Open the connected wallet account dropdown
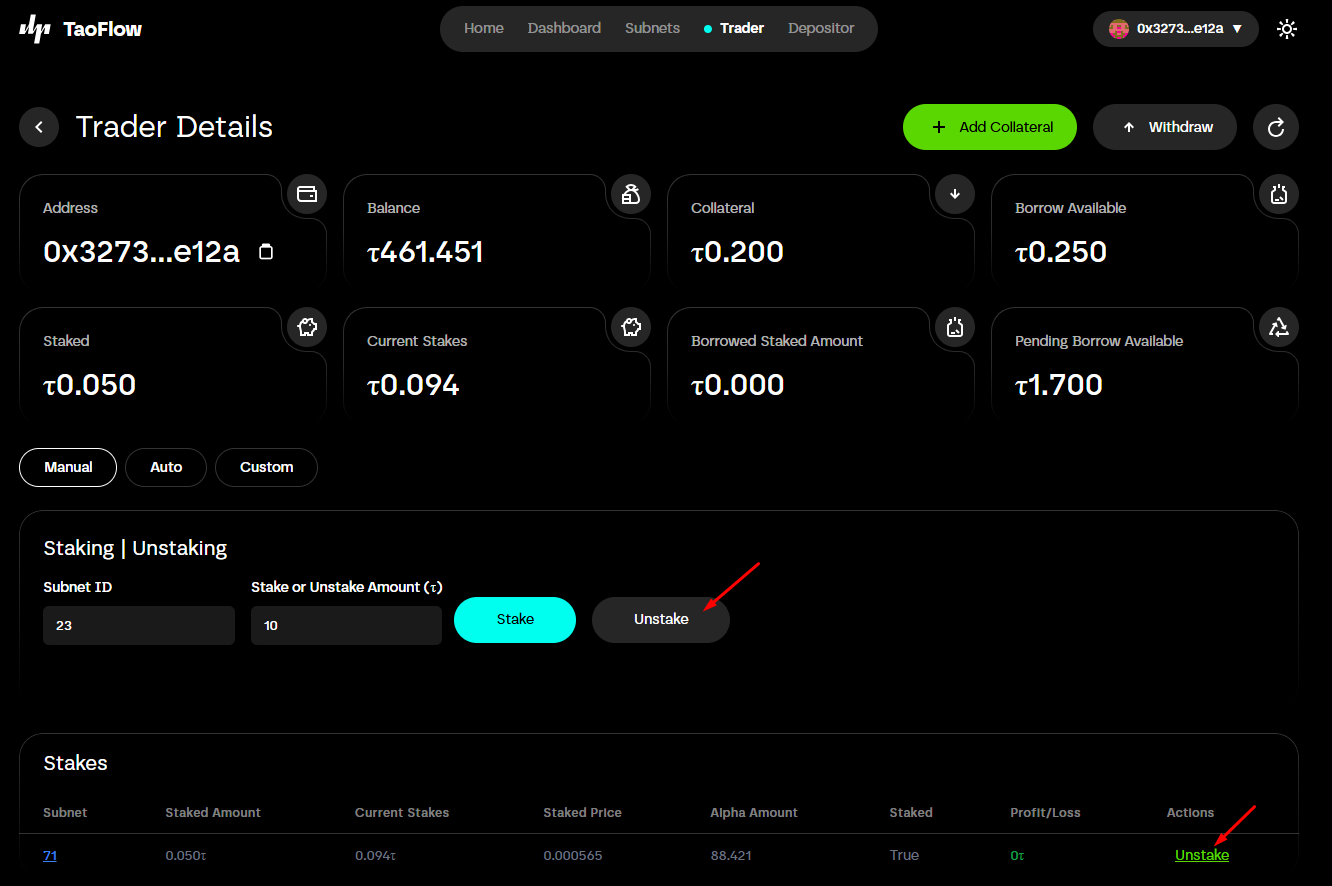The image size is (1332, 886). click(x=1175, y=29)
